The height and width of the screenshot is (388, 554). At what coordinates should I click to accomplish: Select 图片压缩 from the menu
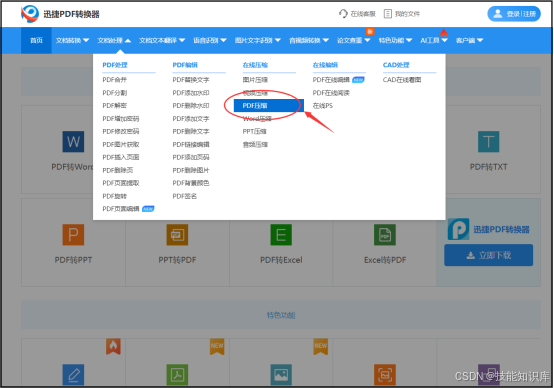point(255,80)
